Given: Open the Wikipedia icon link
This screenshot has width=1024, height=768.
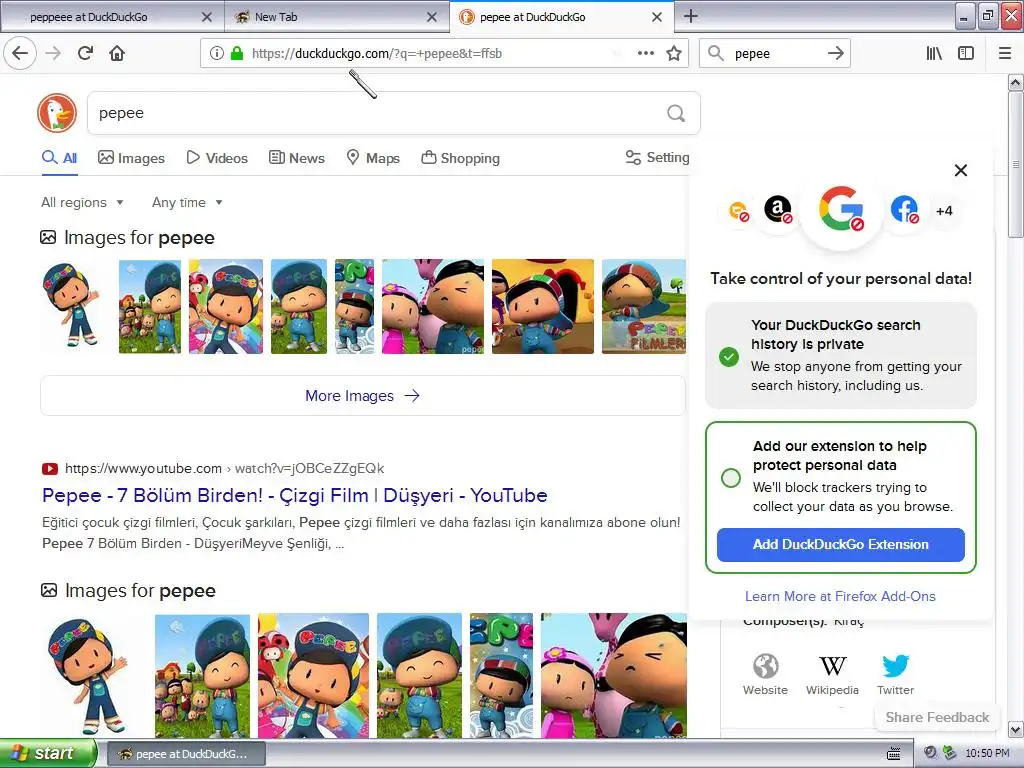Looking at the screenshot, I should coord(832,675).
